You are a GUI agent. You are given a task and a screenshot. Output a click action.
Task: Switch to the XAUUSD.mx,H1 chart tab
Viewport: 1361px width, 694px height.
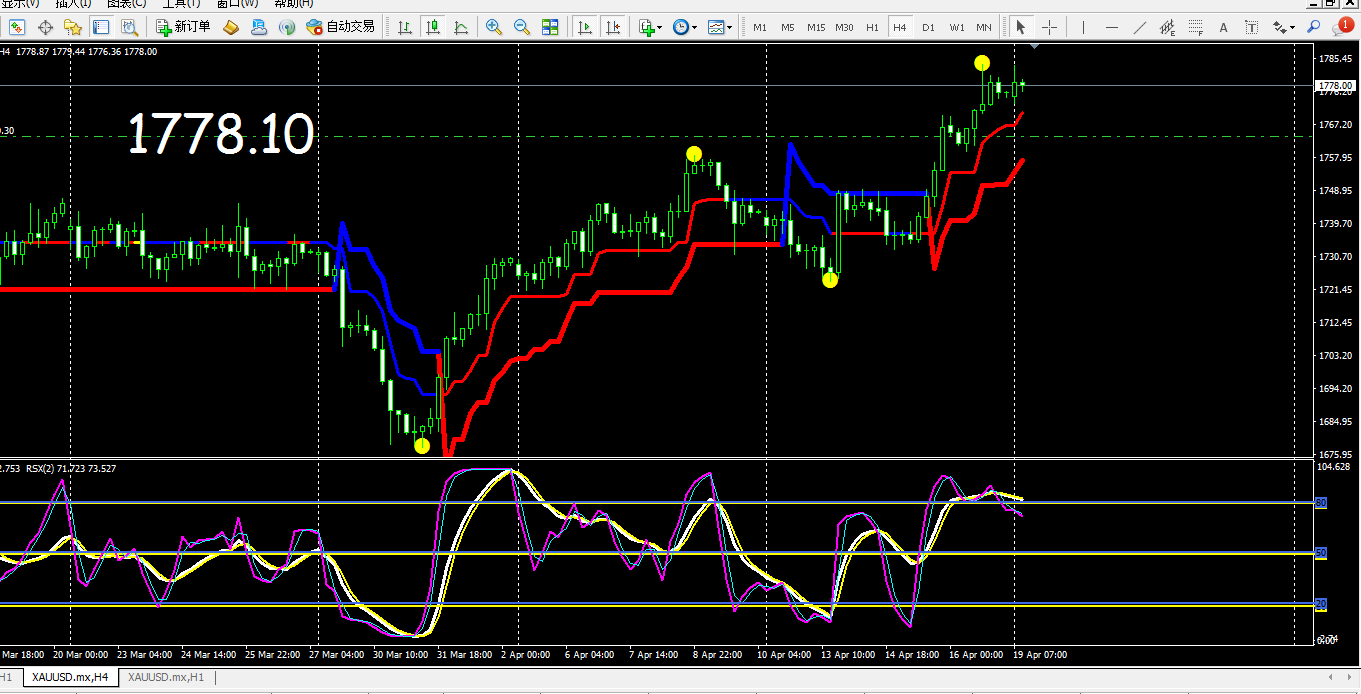(166, 677)
